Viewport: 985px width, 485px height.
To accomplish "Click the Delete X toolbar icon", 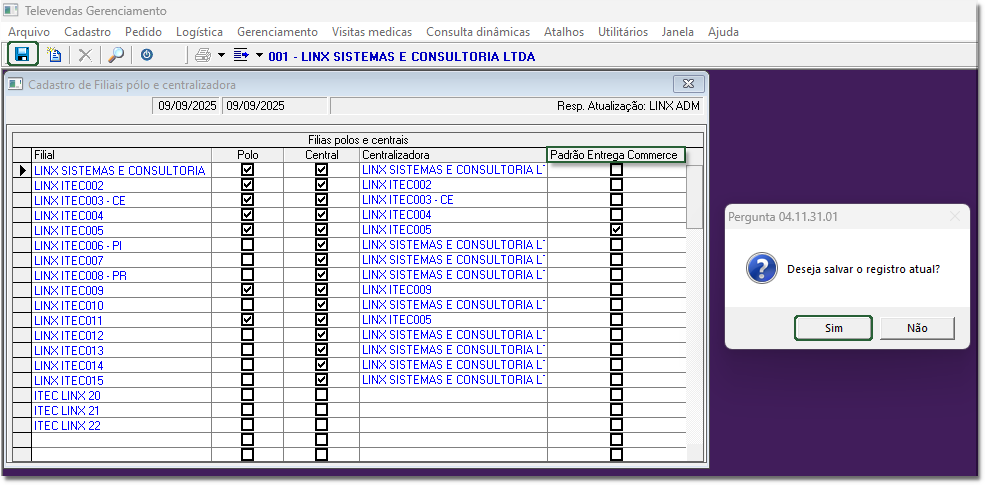I will pos(85,55).
